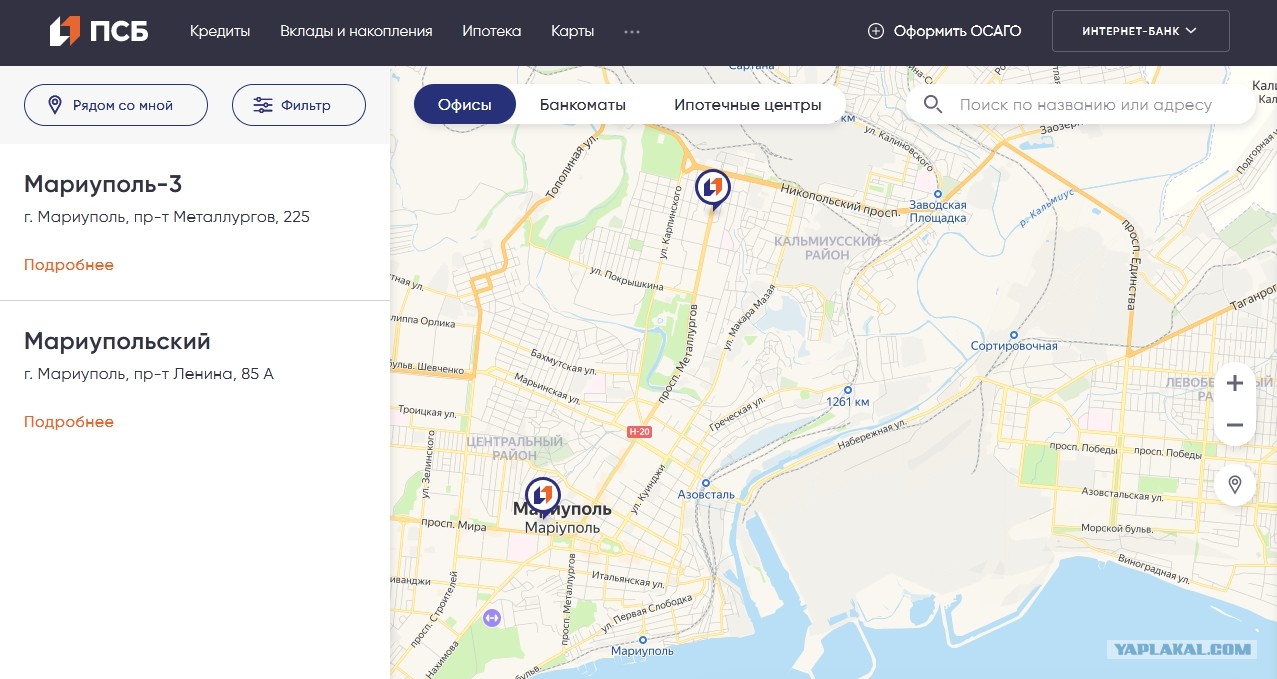Click address пр-т Металлургов, 225
Screen dimensions: 1277x679
coord(167,217)
